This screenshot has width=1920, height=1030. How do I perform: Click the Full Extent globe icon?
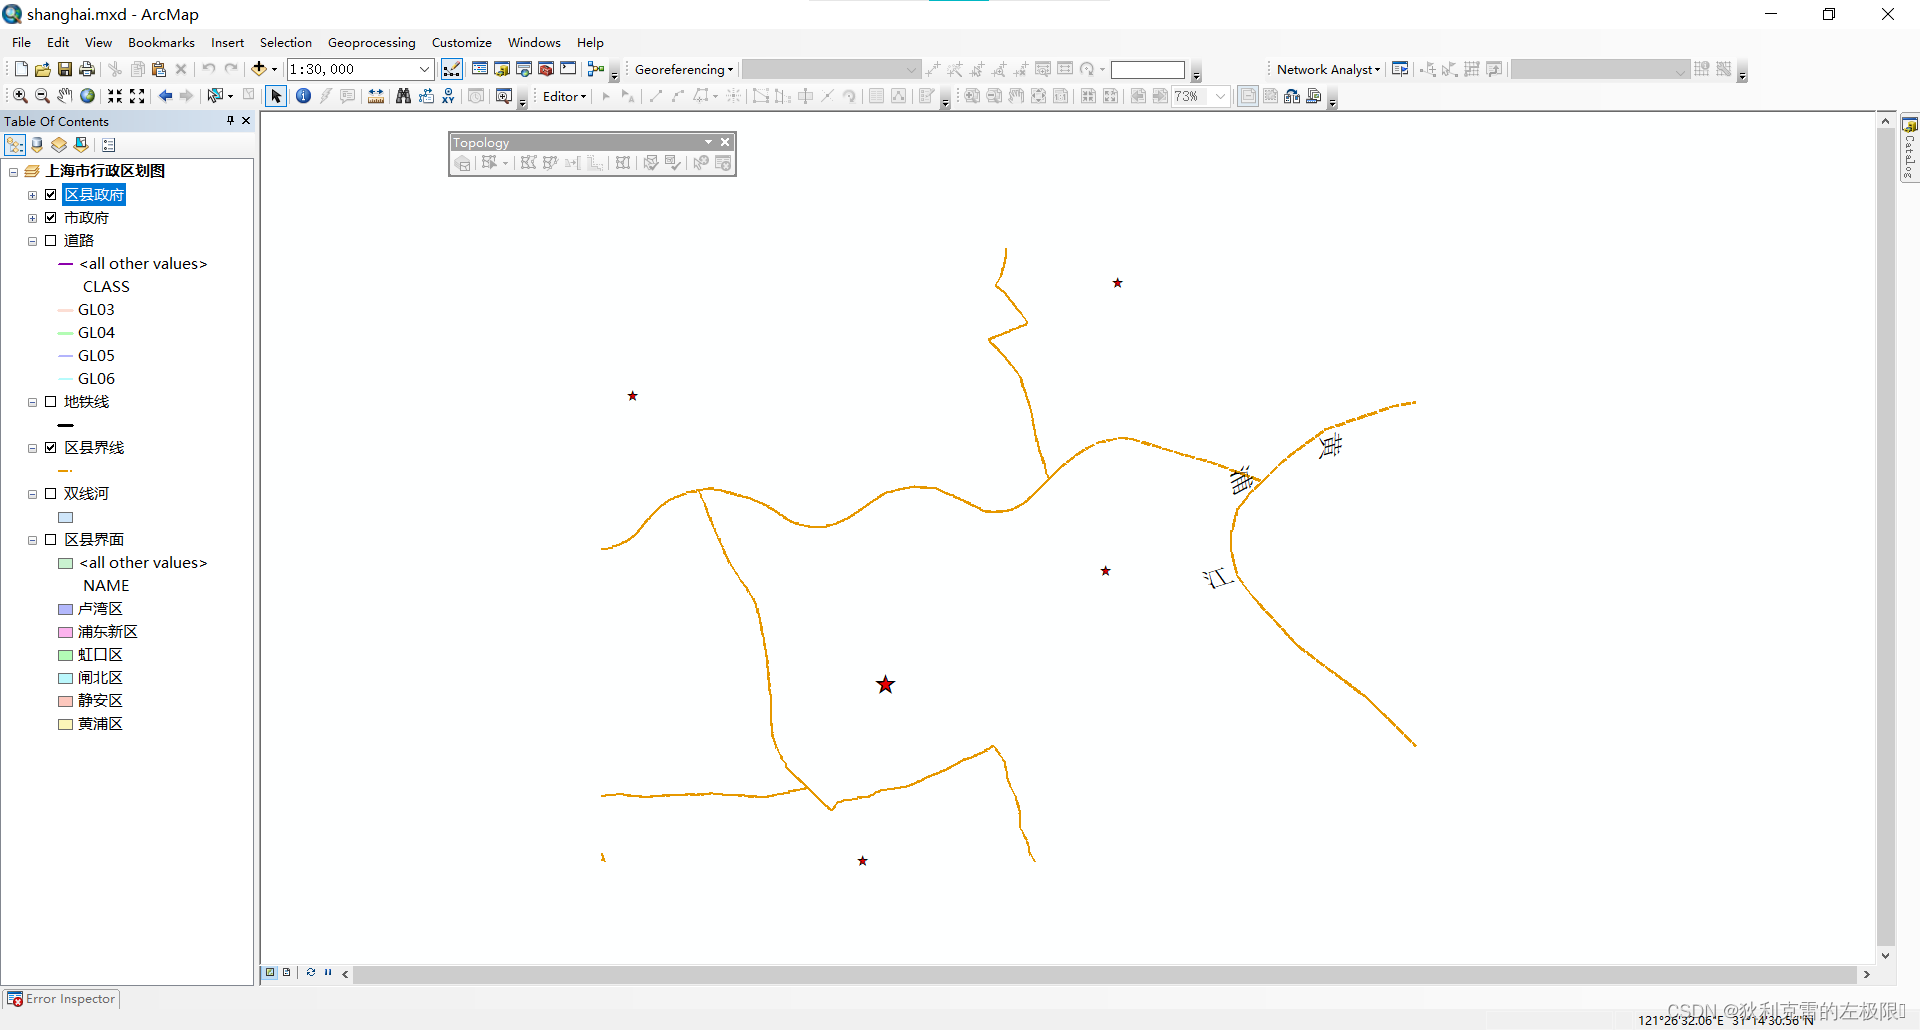pos(87,96)
